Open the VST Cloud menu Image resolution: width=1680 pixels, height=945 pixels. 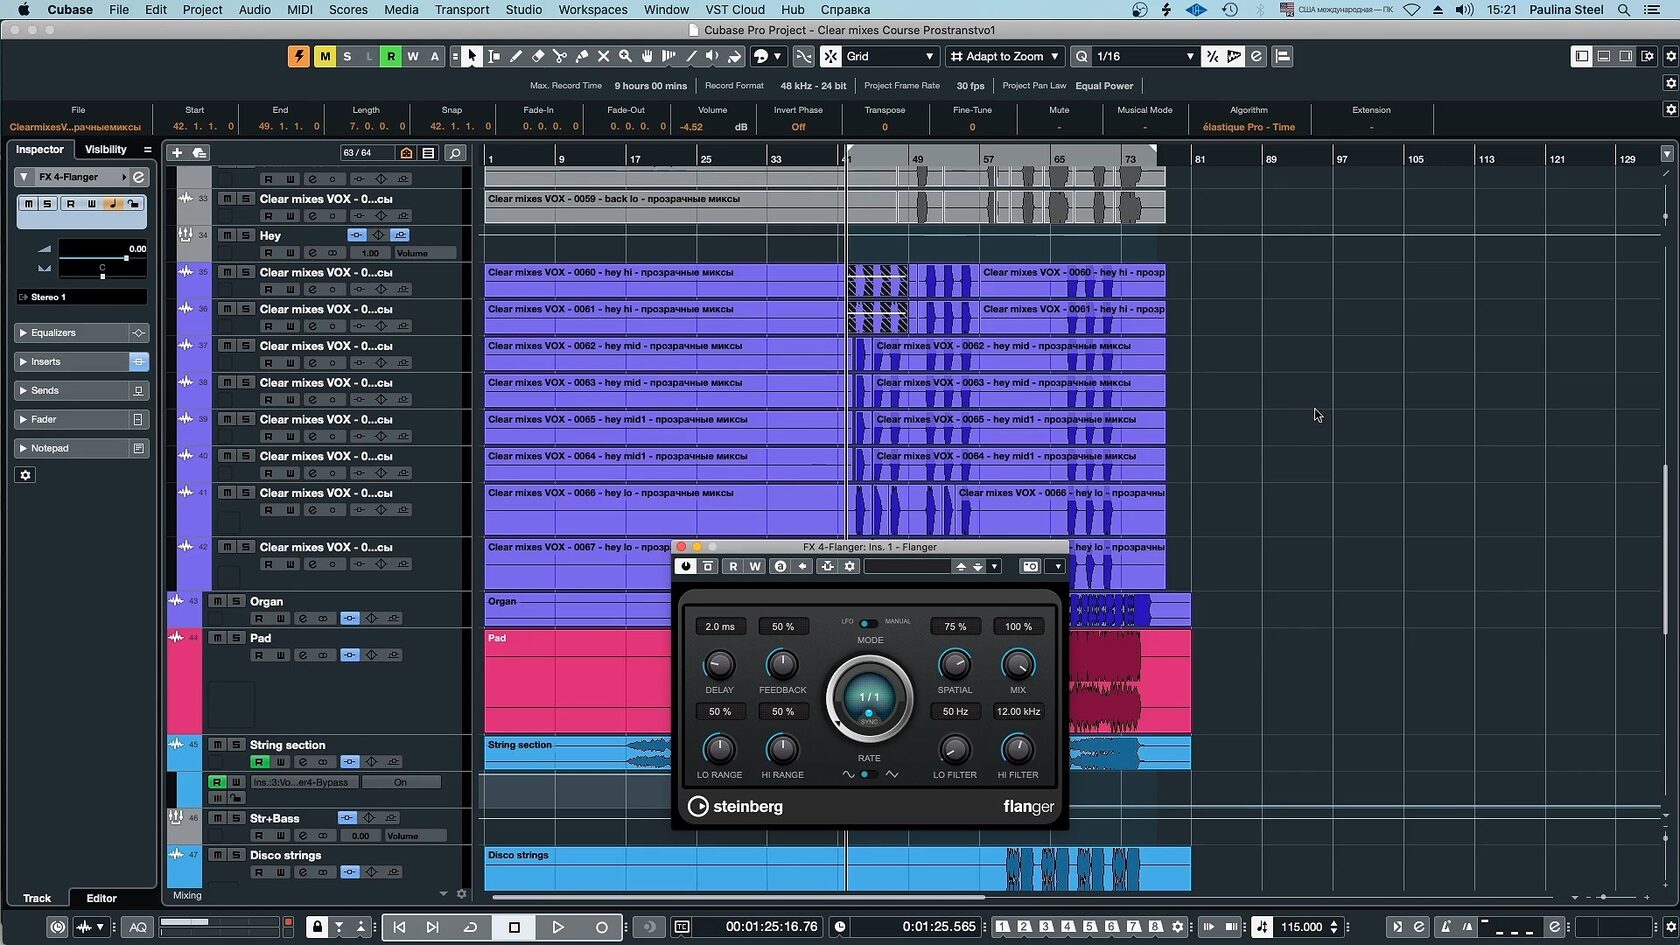[x=735, y=10]
